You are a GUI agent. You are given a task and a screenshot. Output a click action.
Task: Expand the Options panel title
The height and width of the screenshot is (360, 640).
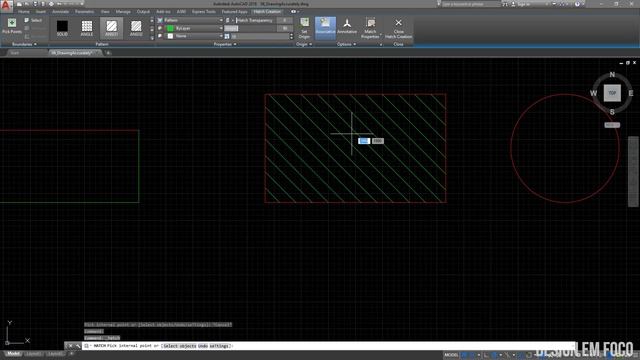(346, 44)
